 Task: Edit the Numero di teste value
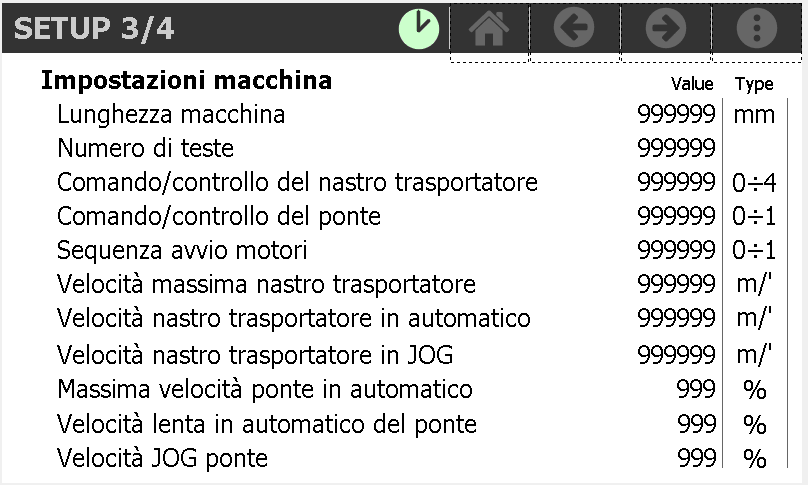(676, 149)
